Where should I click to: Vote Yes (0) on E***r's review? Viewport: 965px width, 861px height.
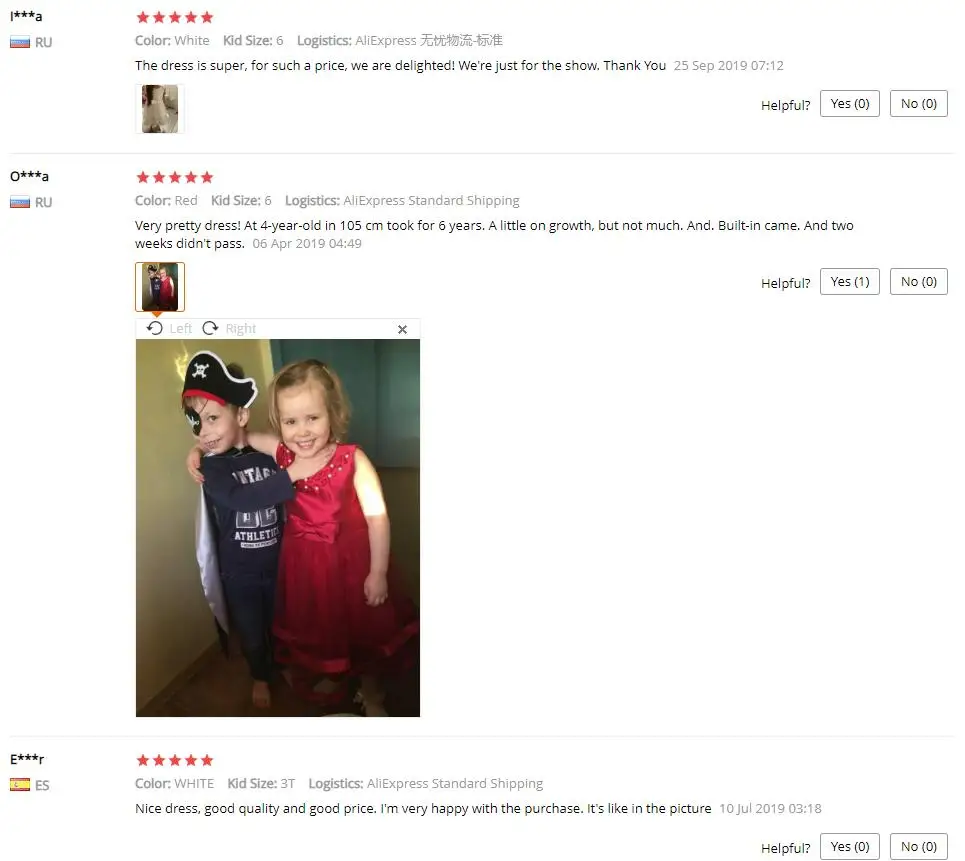850,846
